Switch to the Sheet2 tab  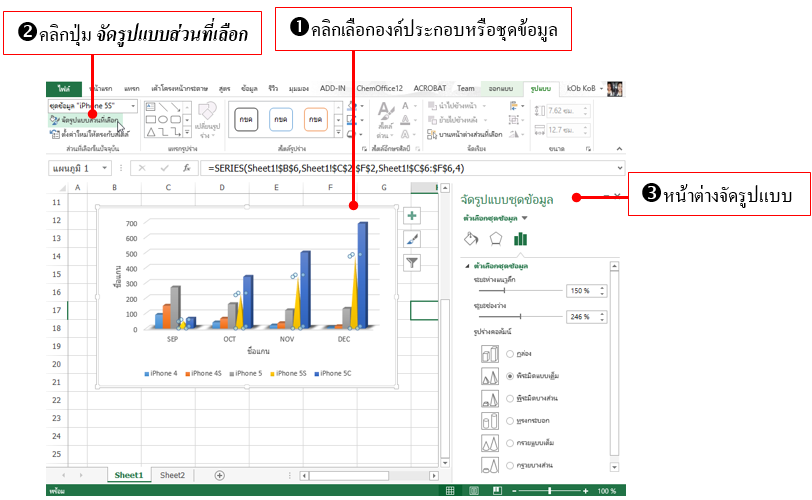[x=172, y=475]
